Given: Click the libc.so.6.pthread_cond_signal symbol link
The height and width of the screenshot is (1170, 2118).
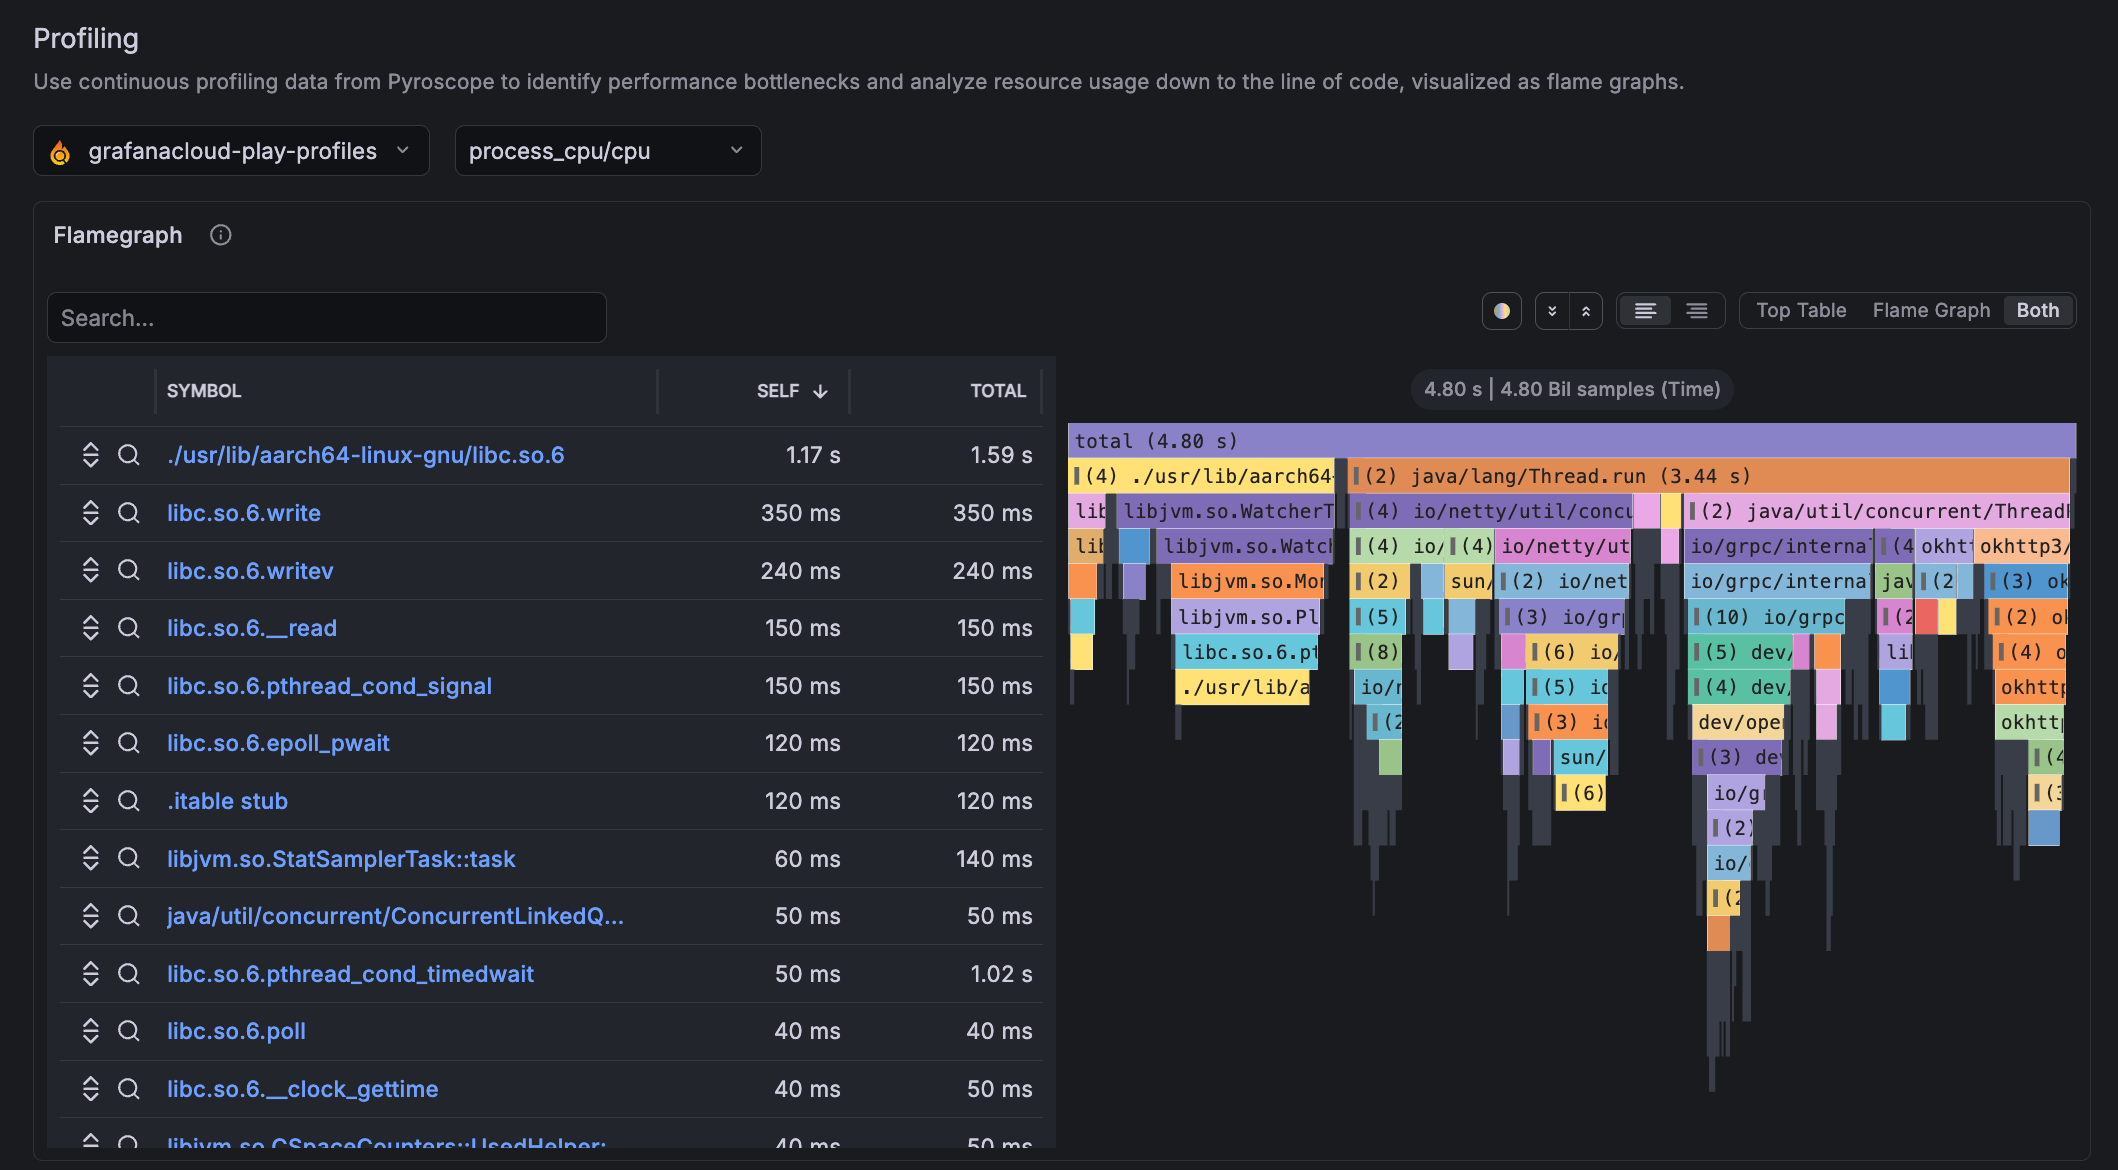Looking at the screenshot, I should point(329,686).
